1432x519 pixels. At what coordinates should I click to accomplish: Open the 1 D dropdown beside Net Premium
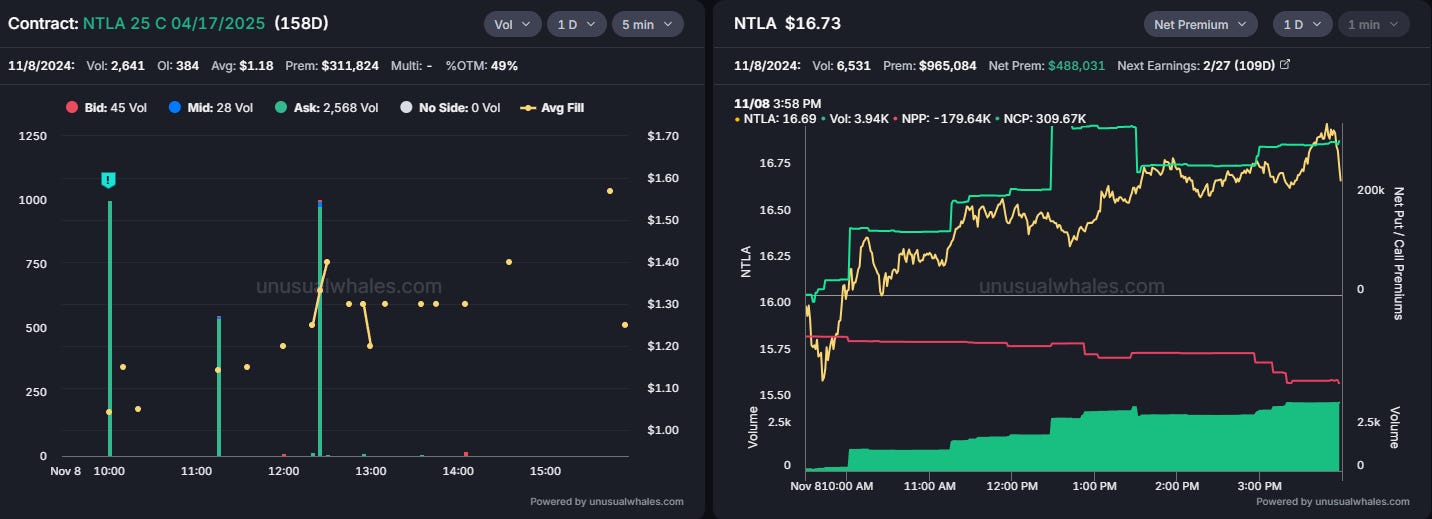[x=1303, y=24]
